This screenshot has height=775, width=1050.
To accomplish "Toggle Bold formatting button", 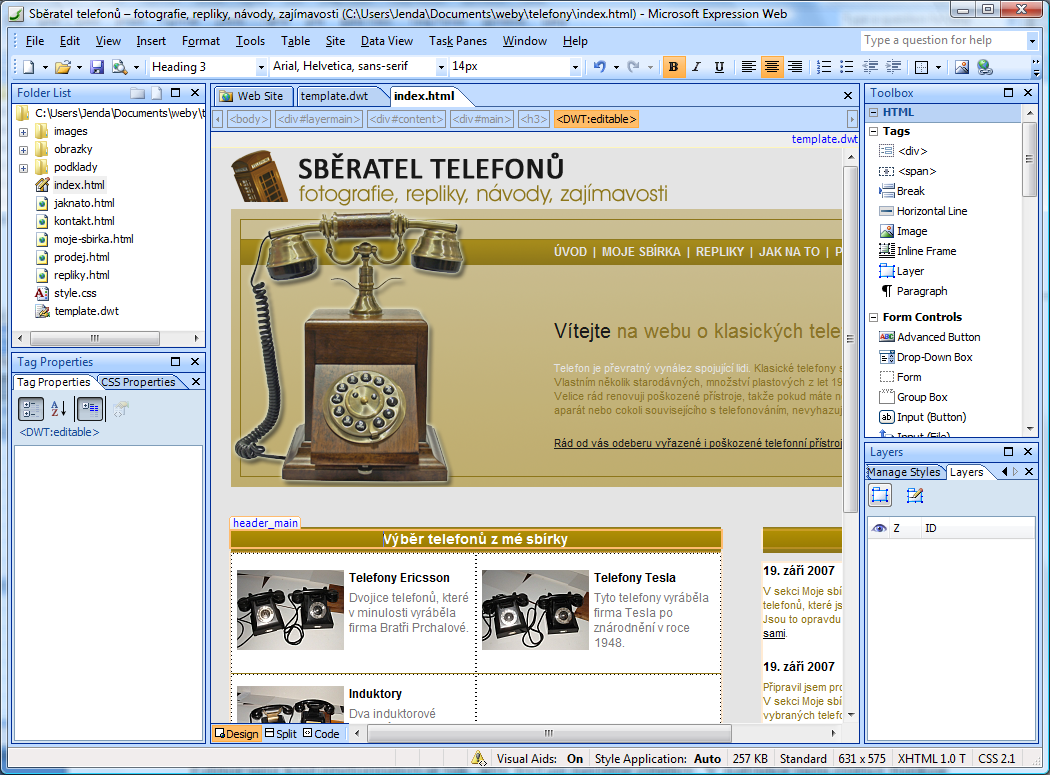I will tap(673, 67).
